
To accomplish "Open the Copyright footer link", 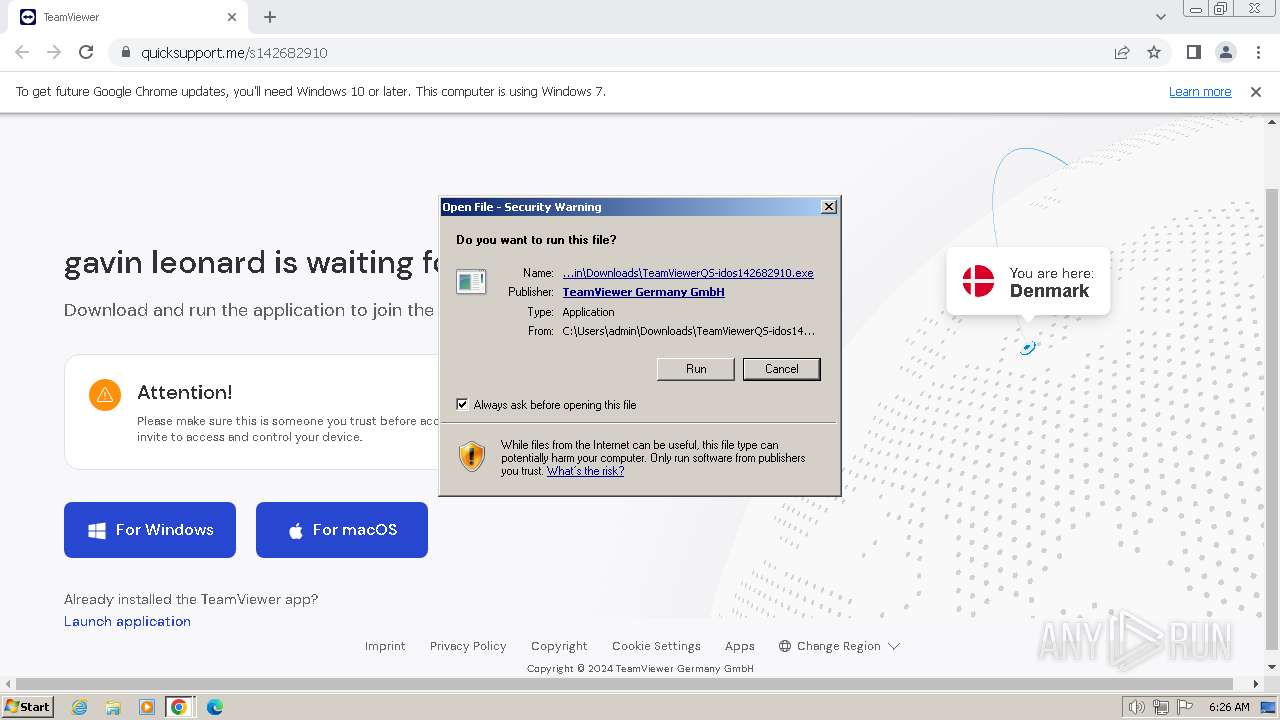I will coord(559,646).
